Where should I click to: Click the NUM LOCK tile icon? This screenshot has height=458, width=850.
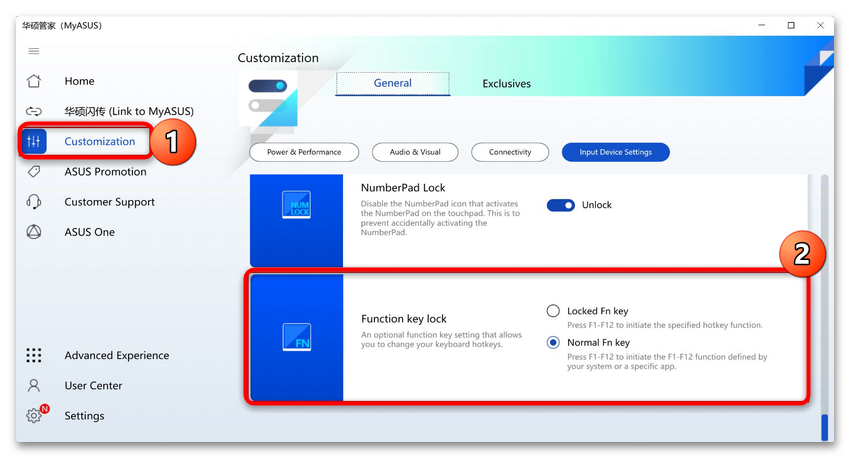(x=297, y=205)
